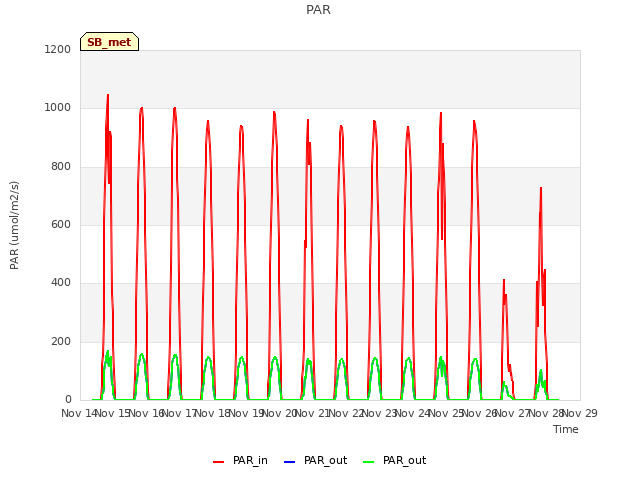This screenshot has width=640, height=480.
Task: Click the PAR chart title
Action: pyautogui.click(x=318, y=10)
